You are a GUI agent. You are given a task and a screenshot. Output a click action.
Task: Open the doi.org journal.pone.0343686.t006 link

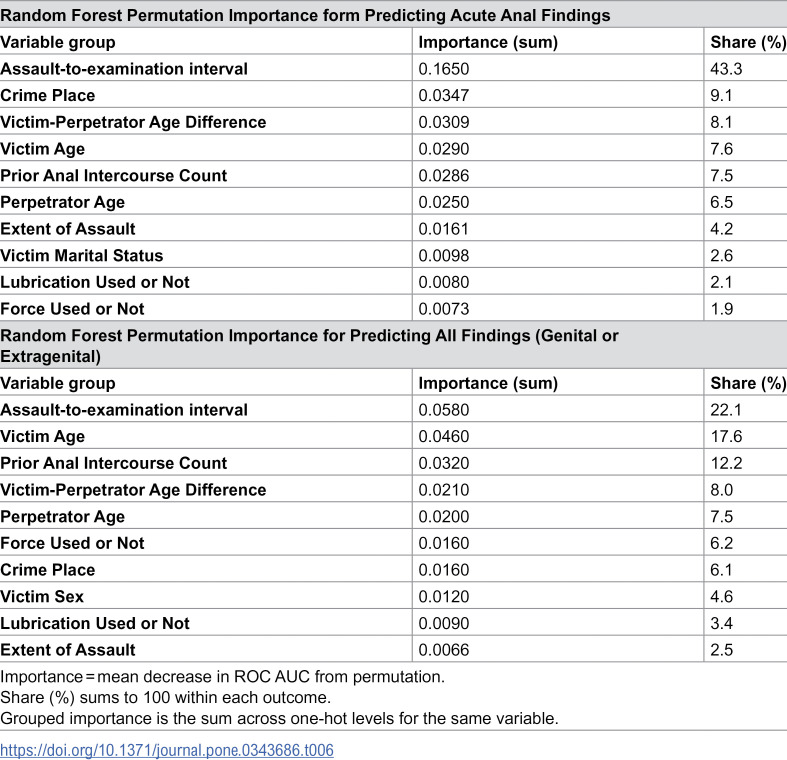(167, 750)
